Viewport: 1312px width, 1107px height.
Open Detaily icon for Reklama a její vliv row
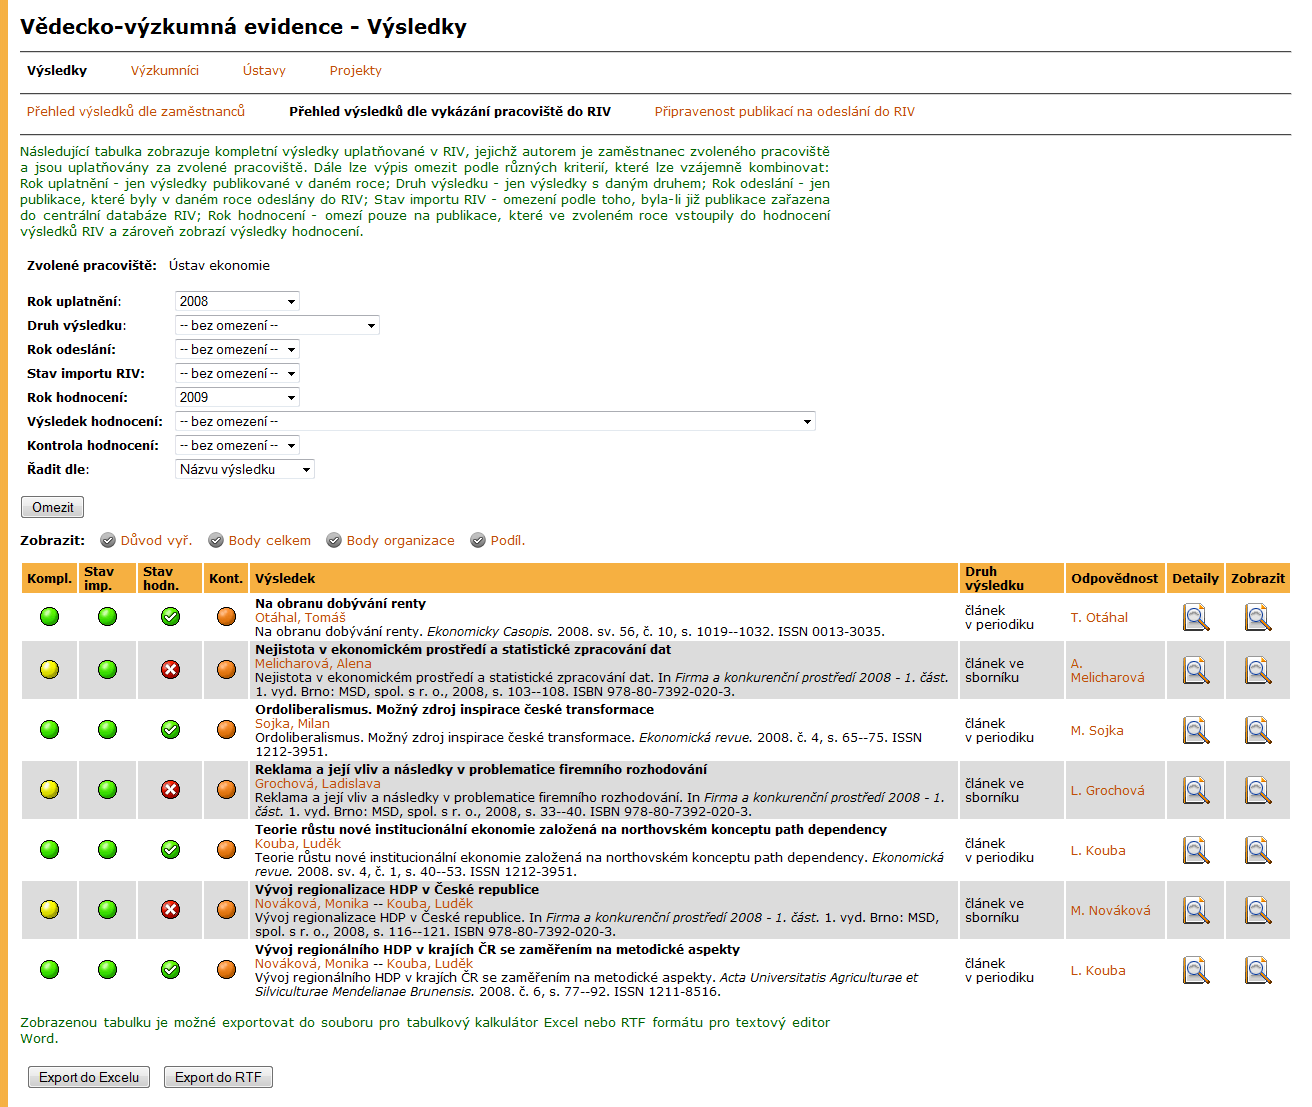1196,790
